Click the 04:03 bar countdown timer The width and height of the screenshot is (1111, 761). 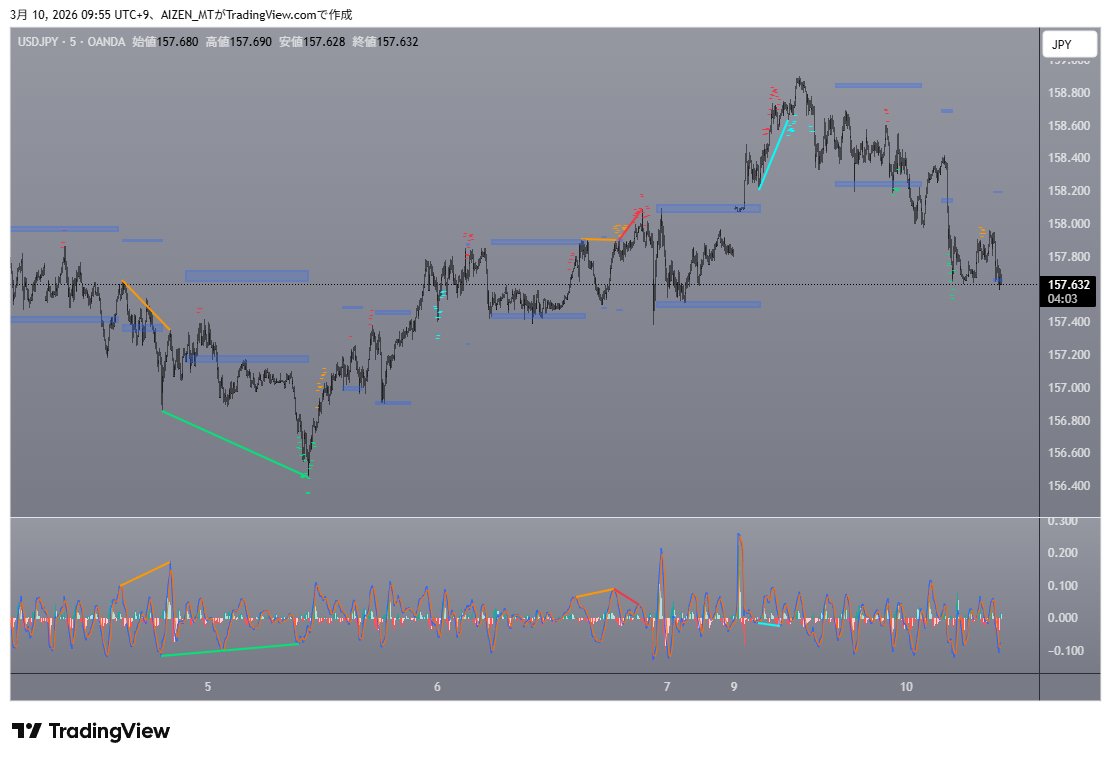pos(1062,299)
